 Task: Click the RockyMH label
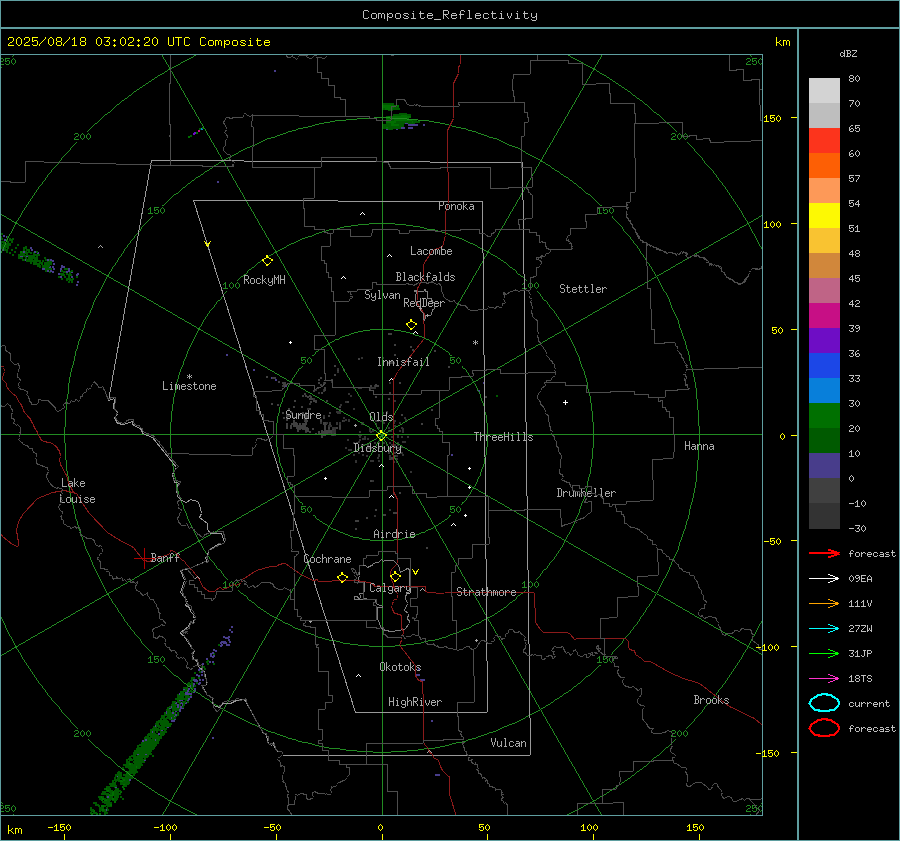pos(264,280)
